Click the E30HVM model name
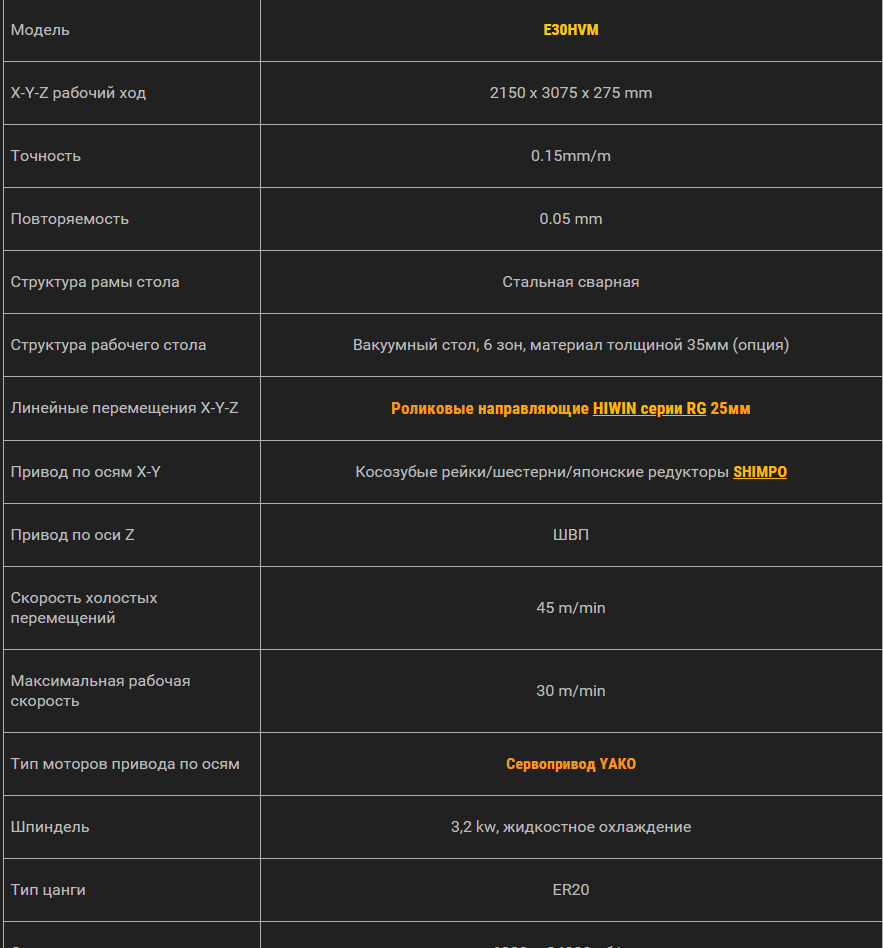The width and height of the screenshot is (883, 948). click(x=571, y=30)
